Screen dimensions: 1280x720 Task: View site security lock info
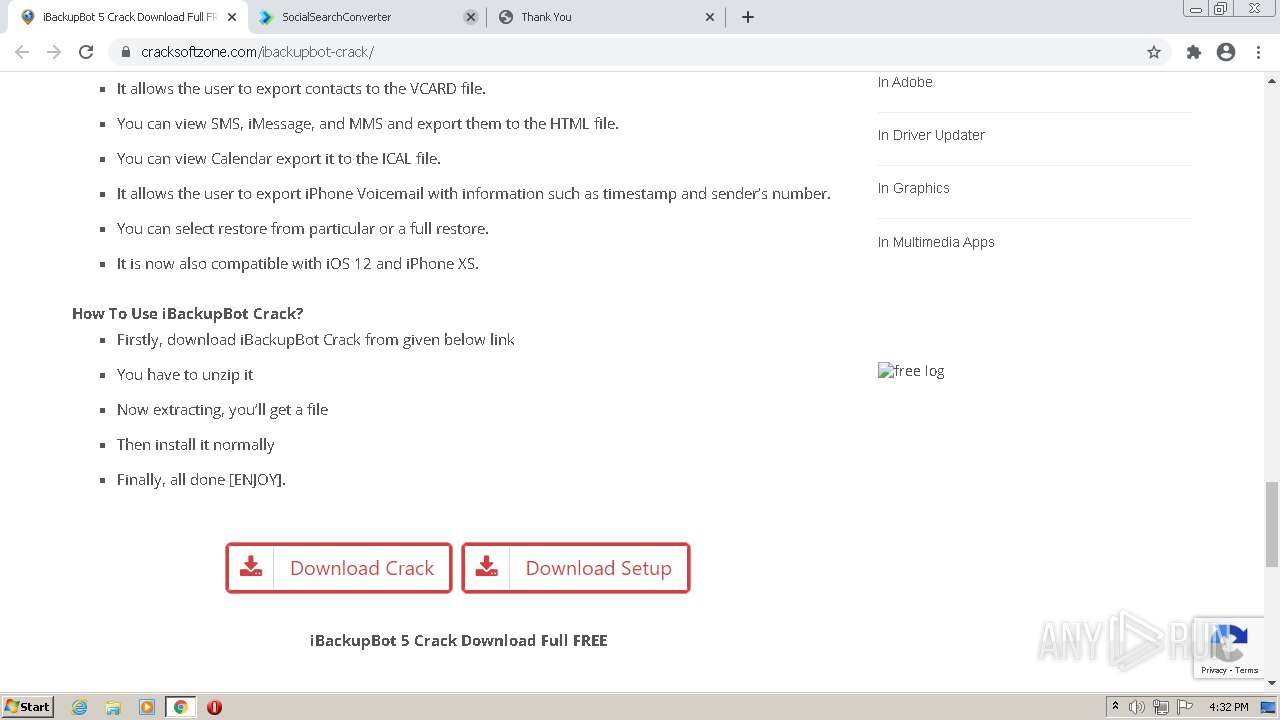[126, 52]
